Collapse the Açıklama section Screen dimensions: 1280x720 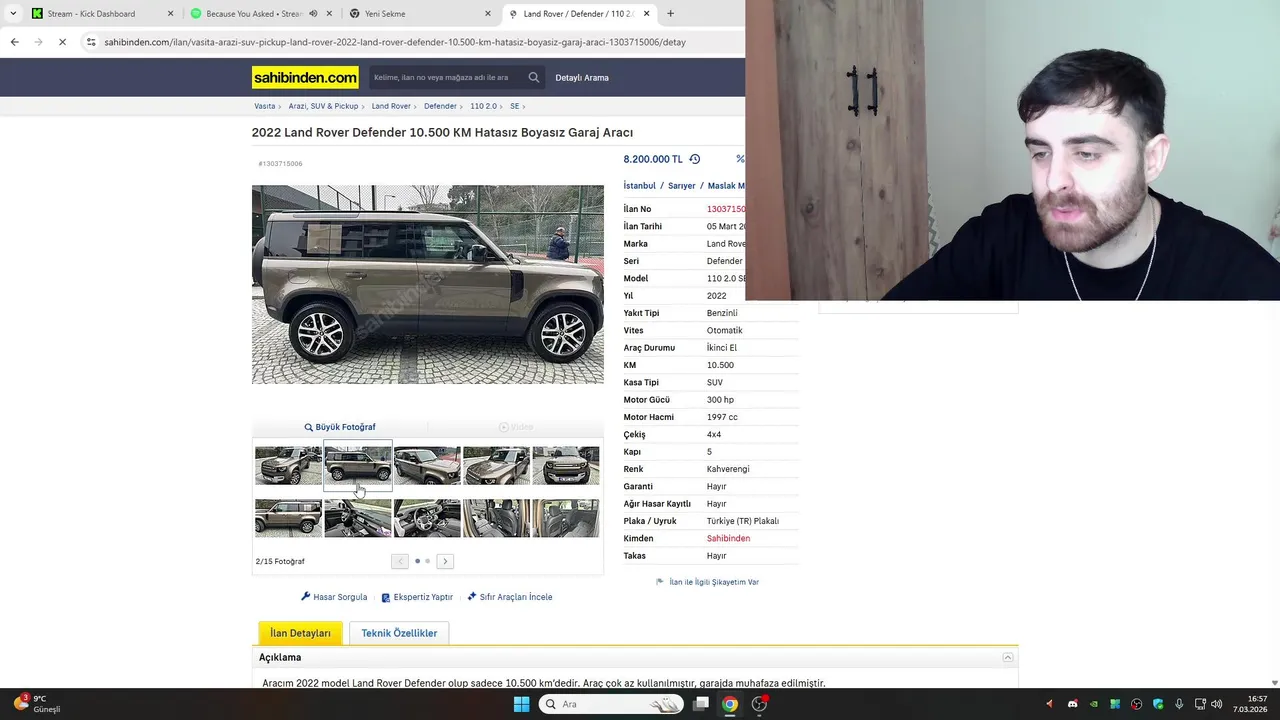(x=1008, y=657)
